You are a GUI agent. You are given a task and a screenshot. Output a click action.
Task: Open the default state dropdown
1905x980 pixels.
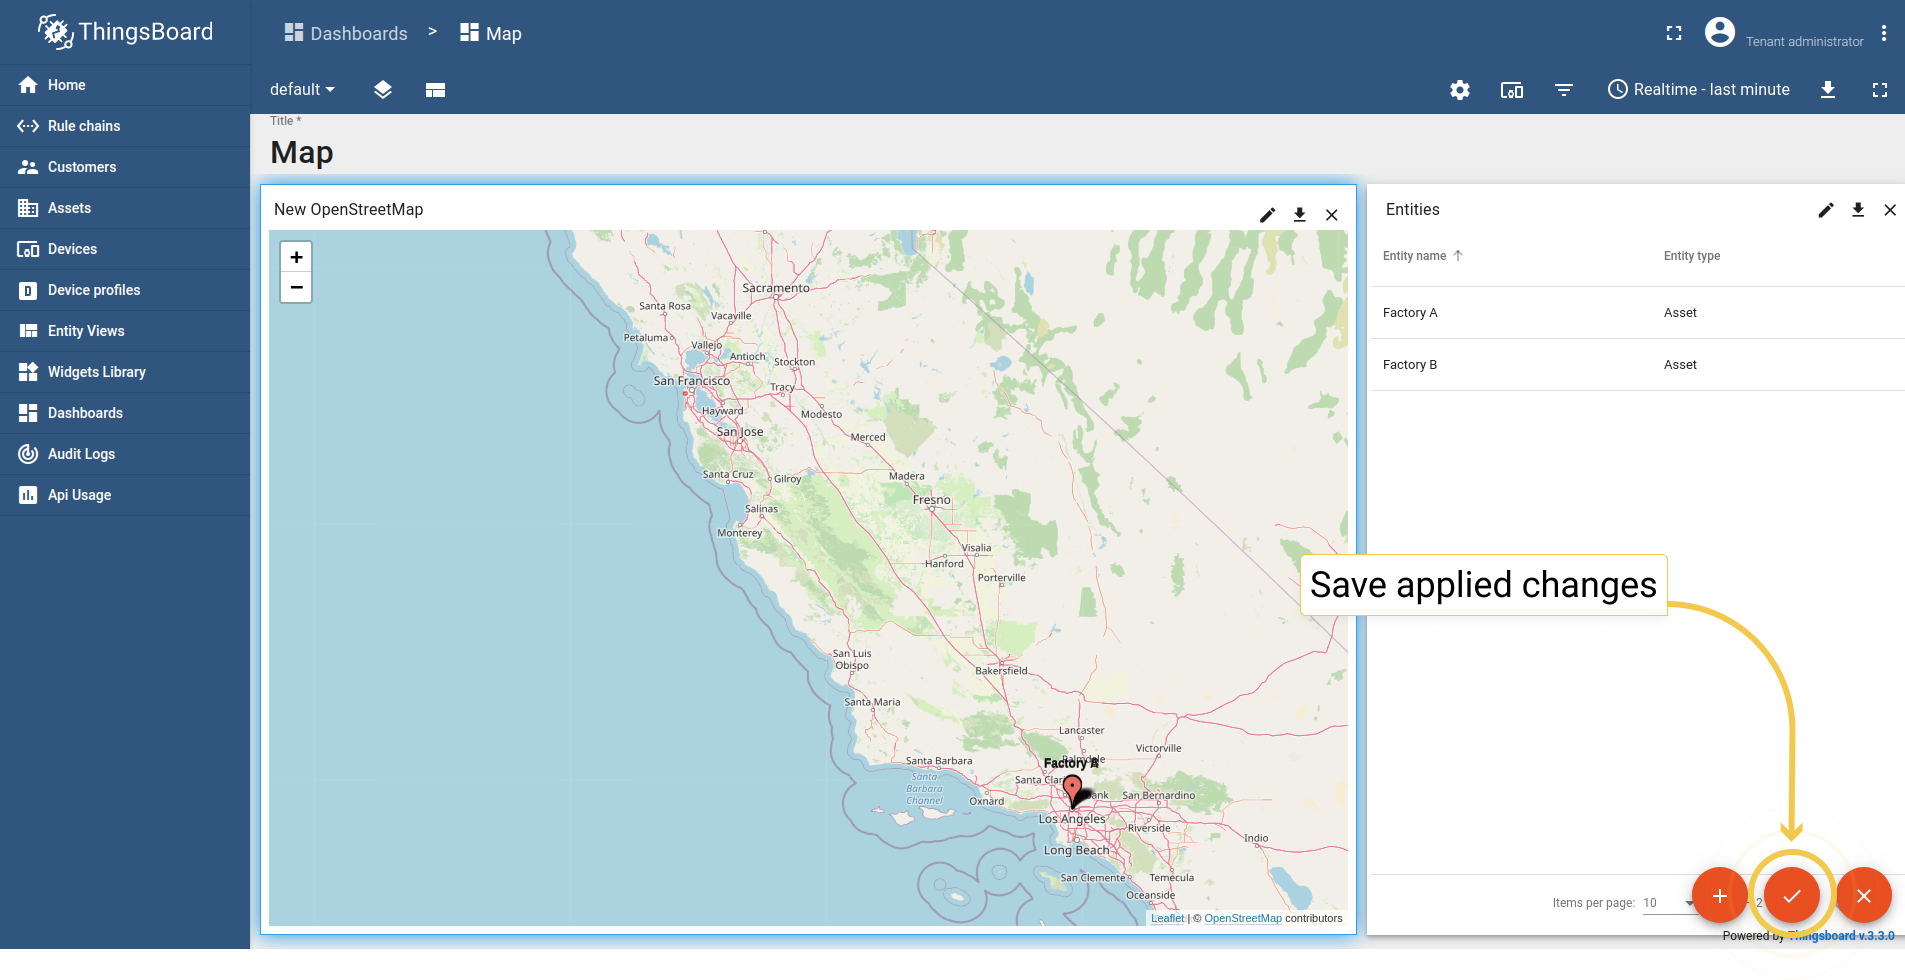tap(302, 89)
